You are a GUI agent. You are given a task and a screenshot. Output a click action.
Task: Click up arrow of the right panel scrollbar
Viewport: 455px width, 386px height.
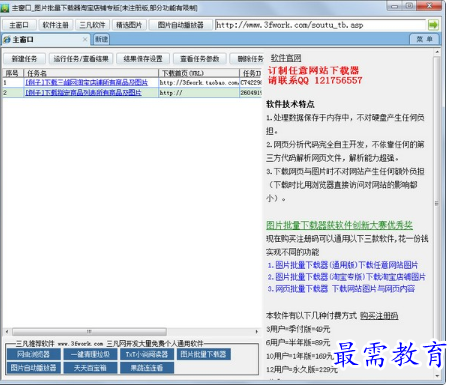coord(437,52)
